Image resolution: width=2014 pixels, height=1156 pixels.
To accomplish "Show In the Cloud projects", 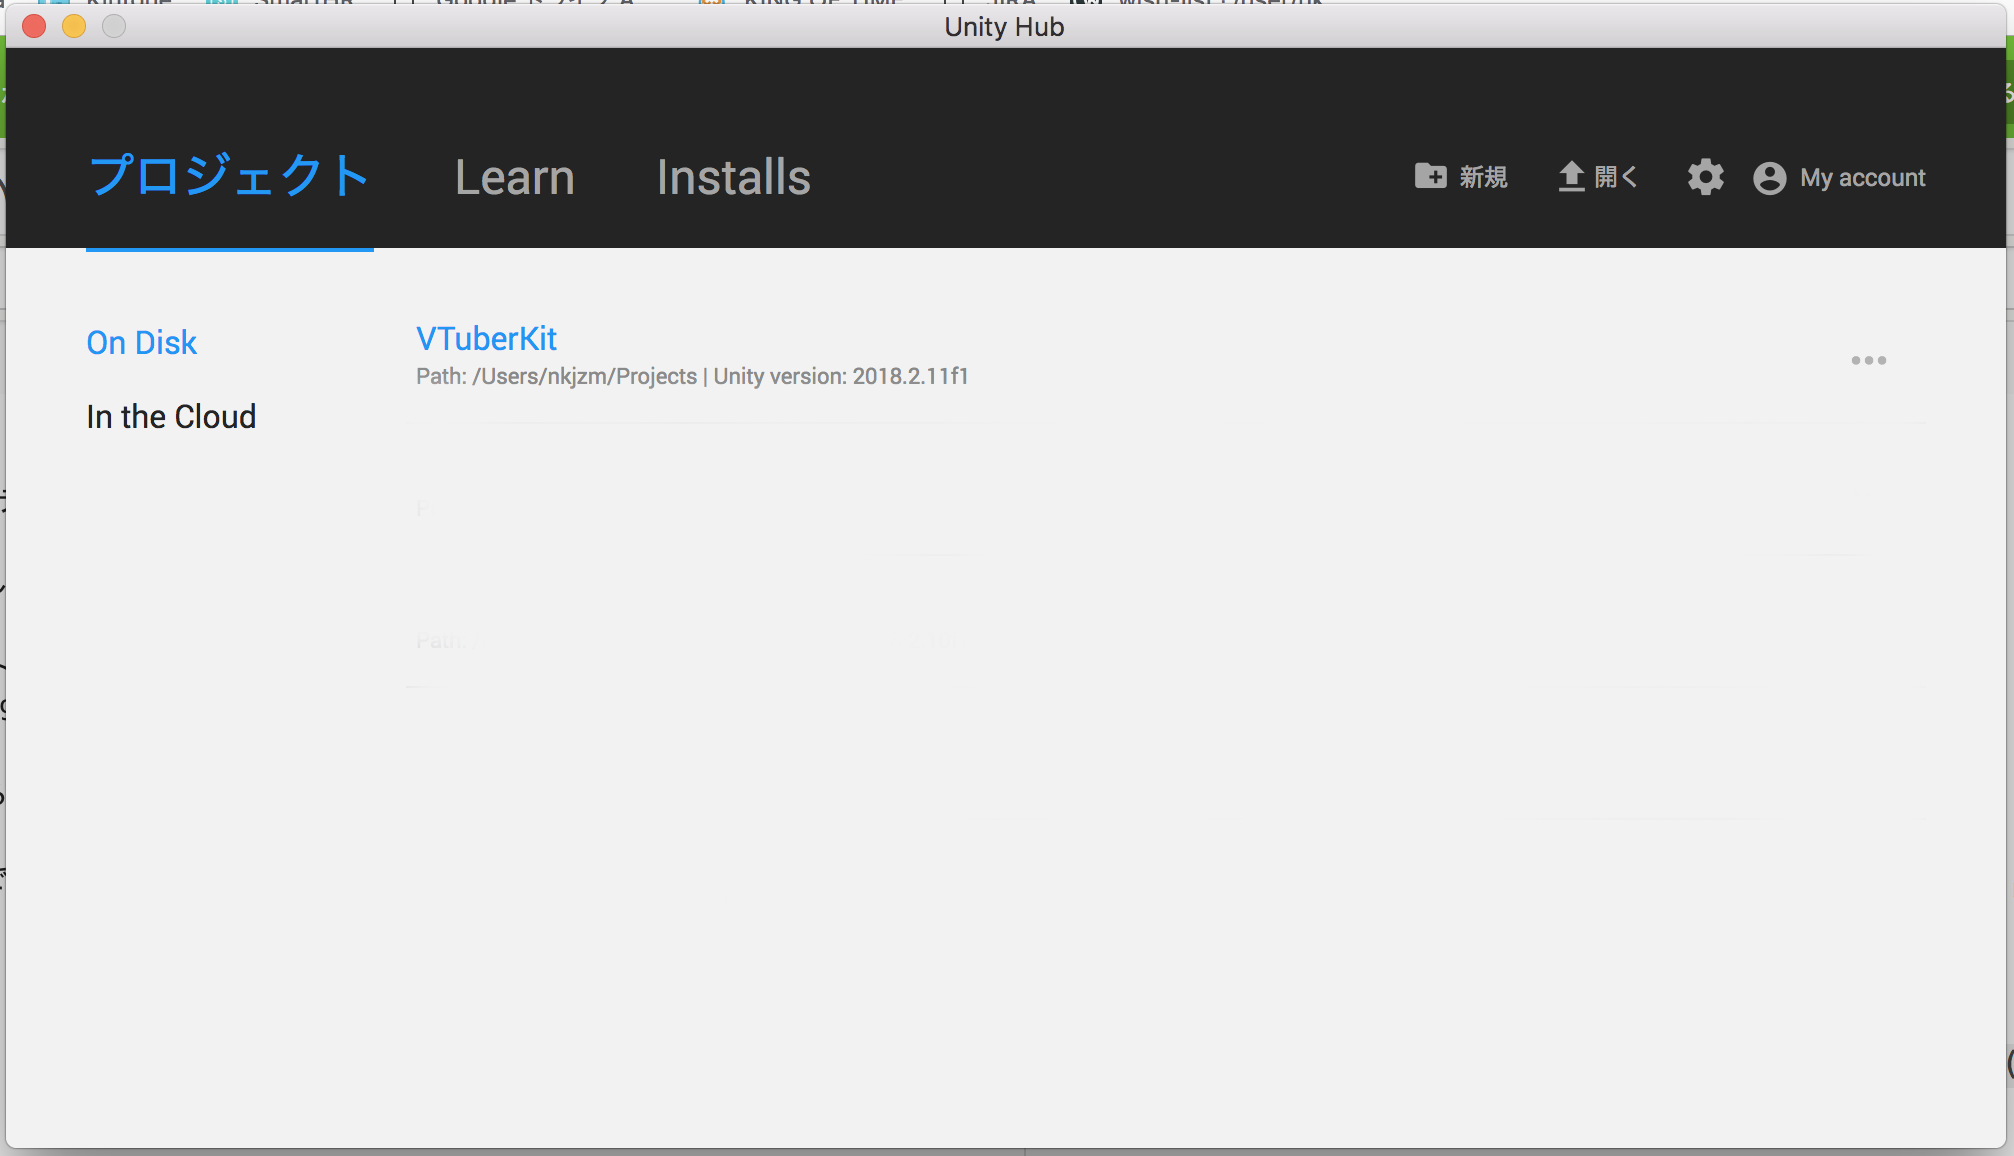I will (x=171, y=417).
